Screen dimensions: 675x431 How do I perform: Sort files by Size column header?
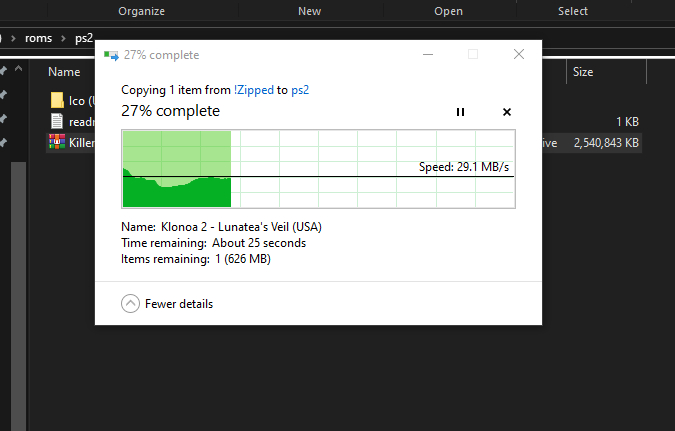coord(583,72)
